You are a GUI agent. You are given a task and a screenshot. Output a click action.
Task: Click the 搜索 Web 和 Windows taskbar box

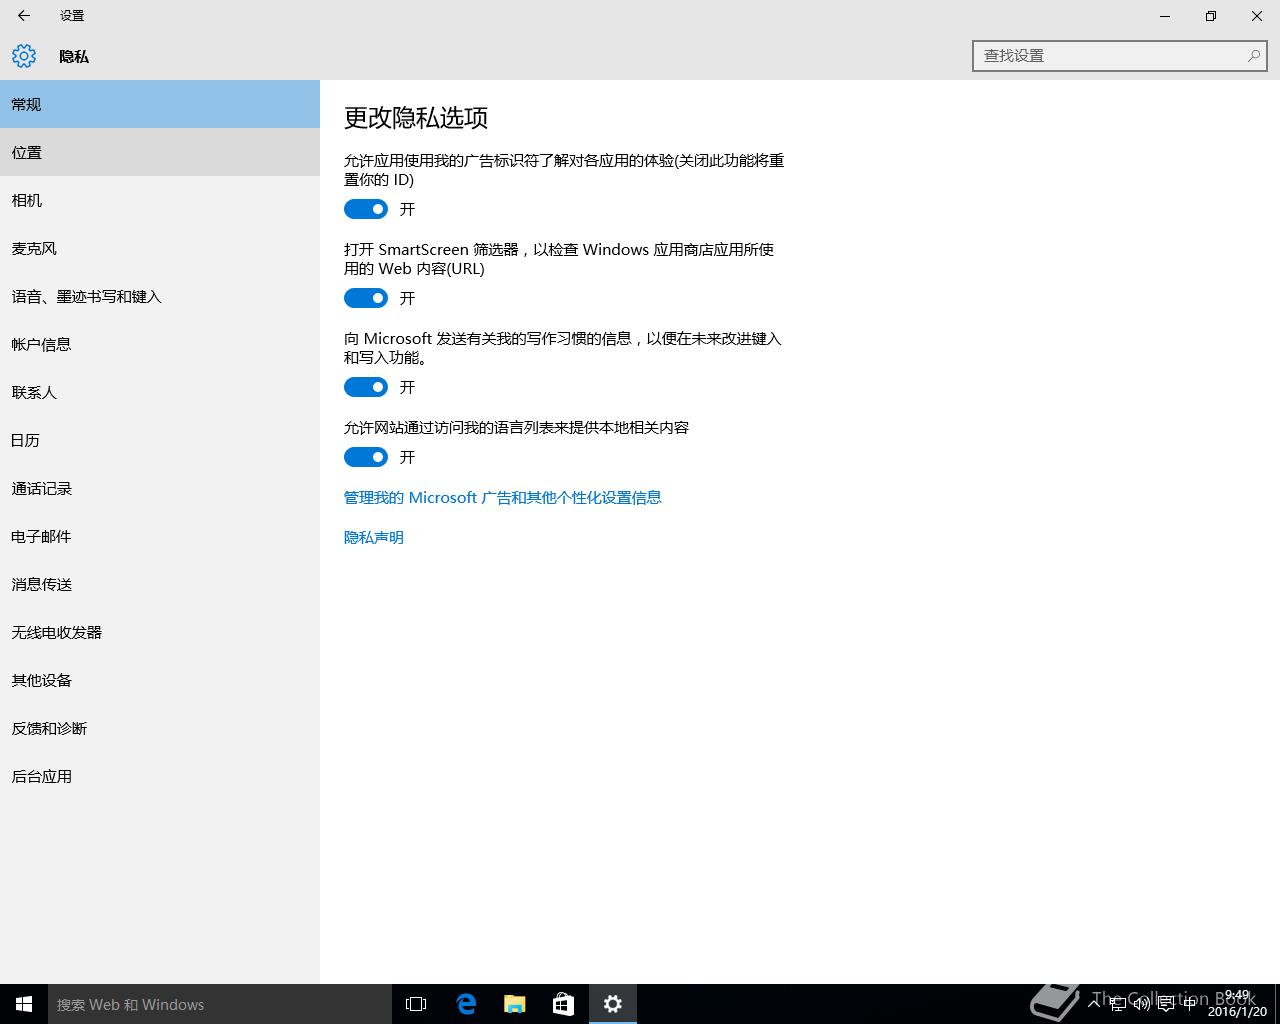[x=220, y=1004]
